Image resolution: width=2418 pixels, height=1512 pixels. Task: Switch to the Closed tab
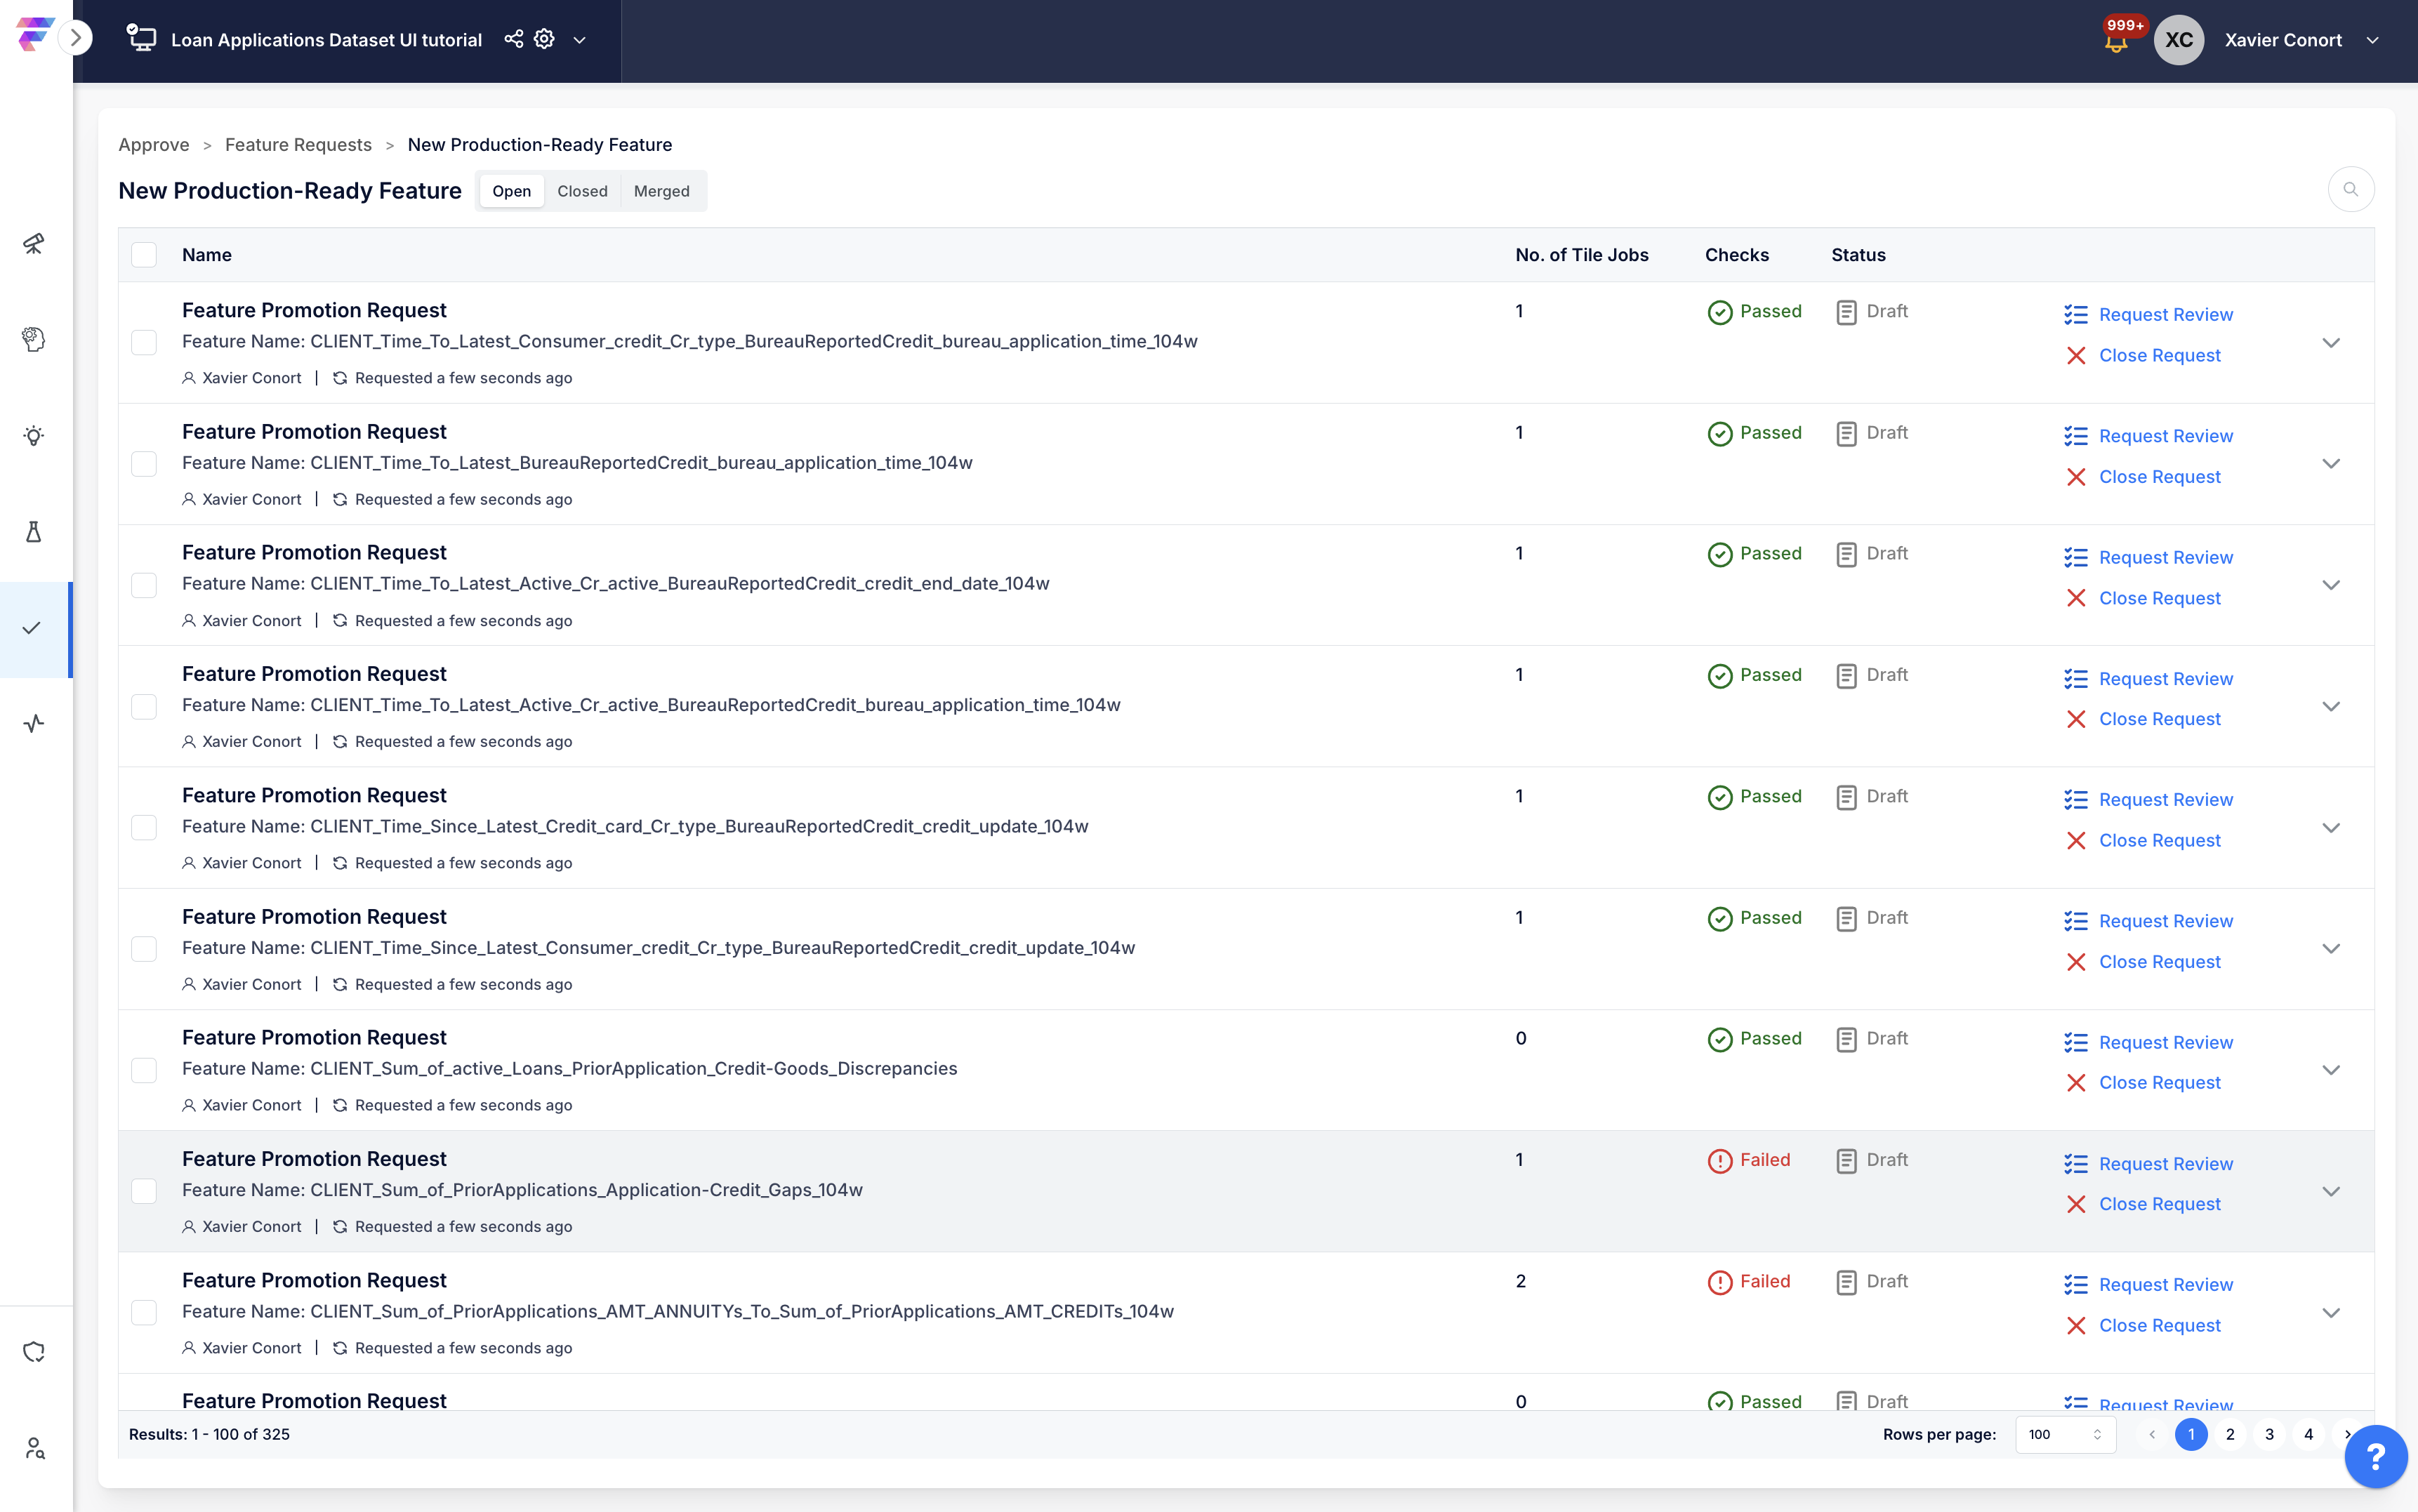pyautogui.click(x=582, y=191)
